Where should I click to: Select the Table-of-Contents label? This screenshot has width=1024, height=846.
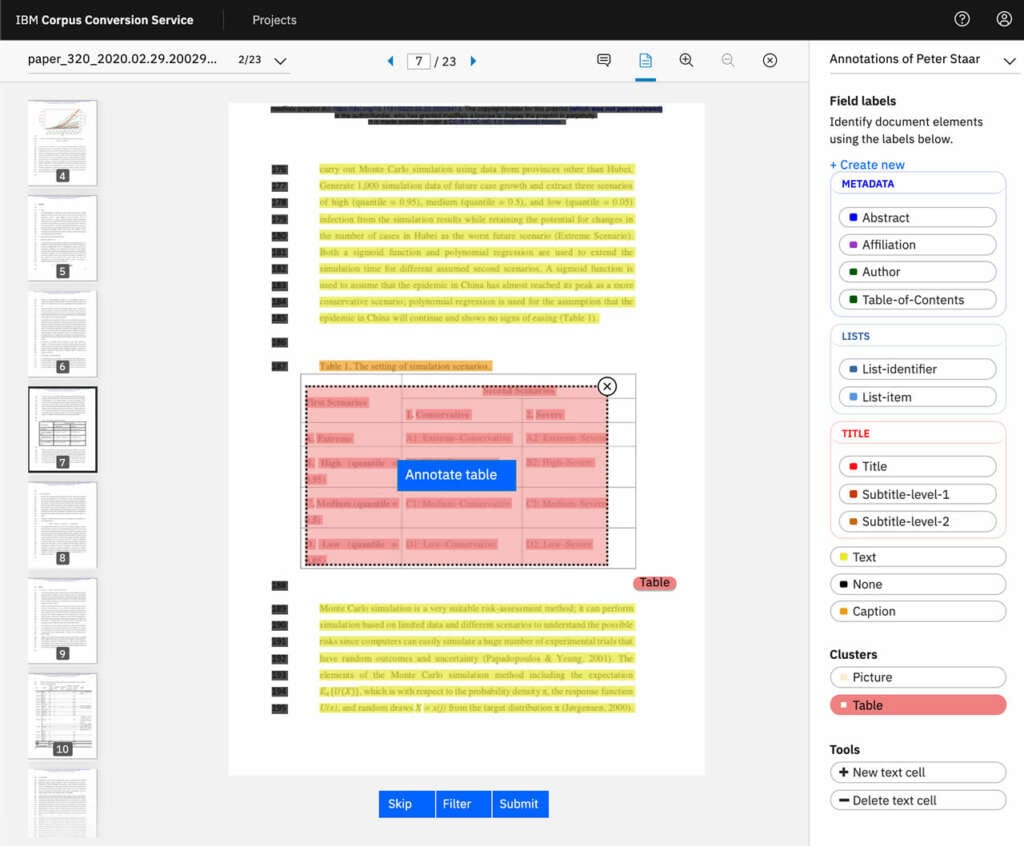pyautogui.click(x=917, y=300)
